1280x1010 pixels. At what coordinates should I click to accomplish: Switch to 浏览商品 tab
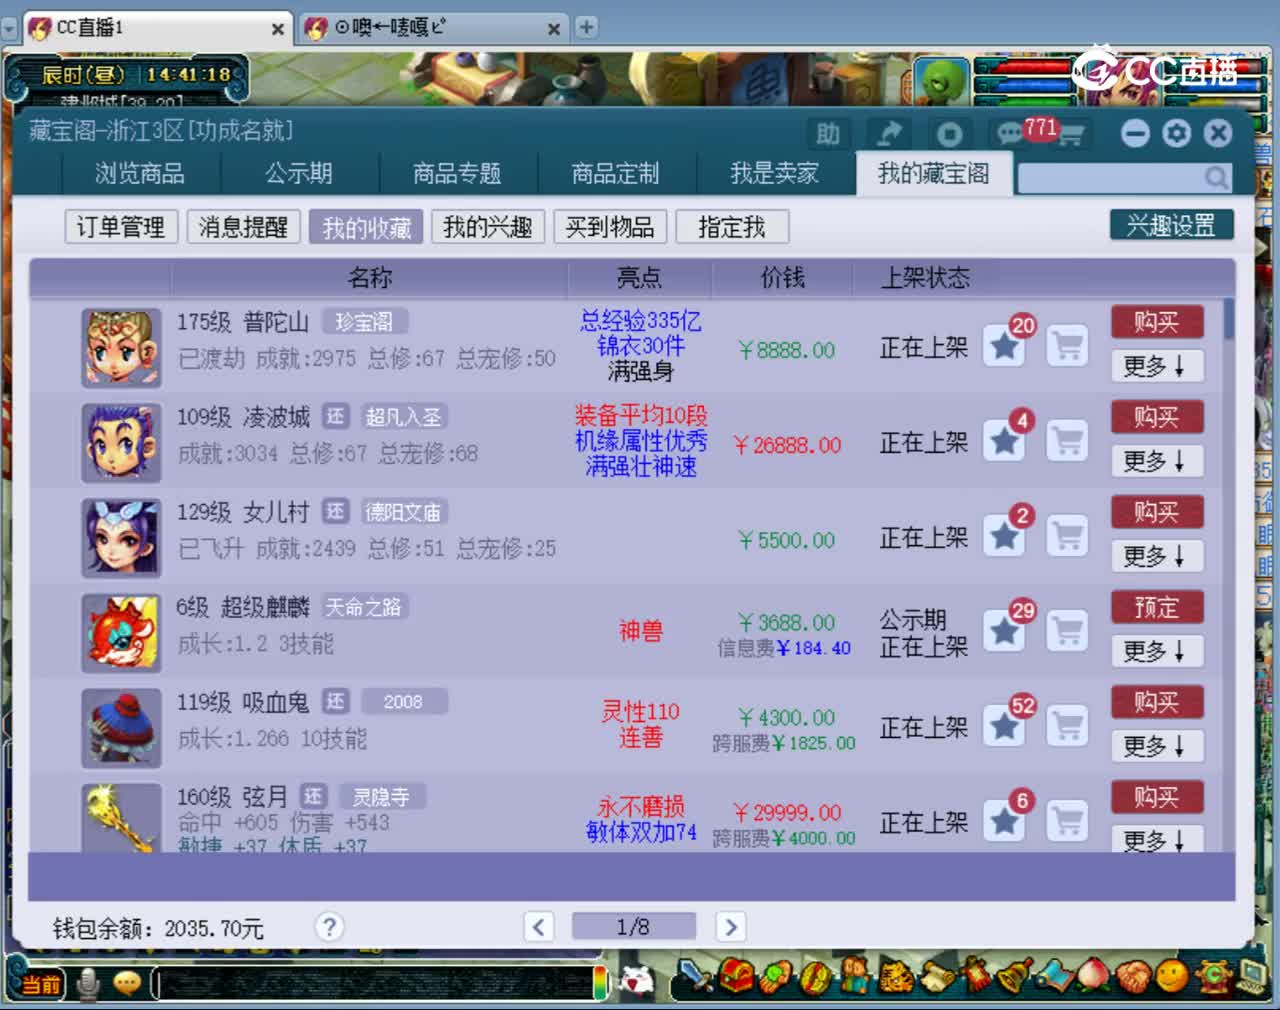(x=140, y=174)
